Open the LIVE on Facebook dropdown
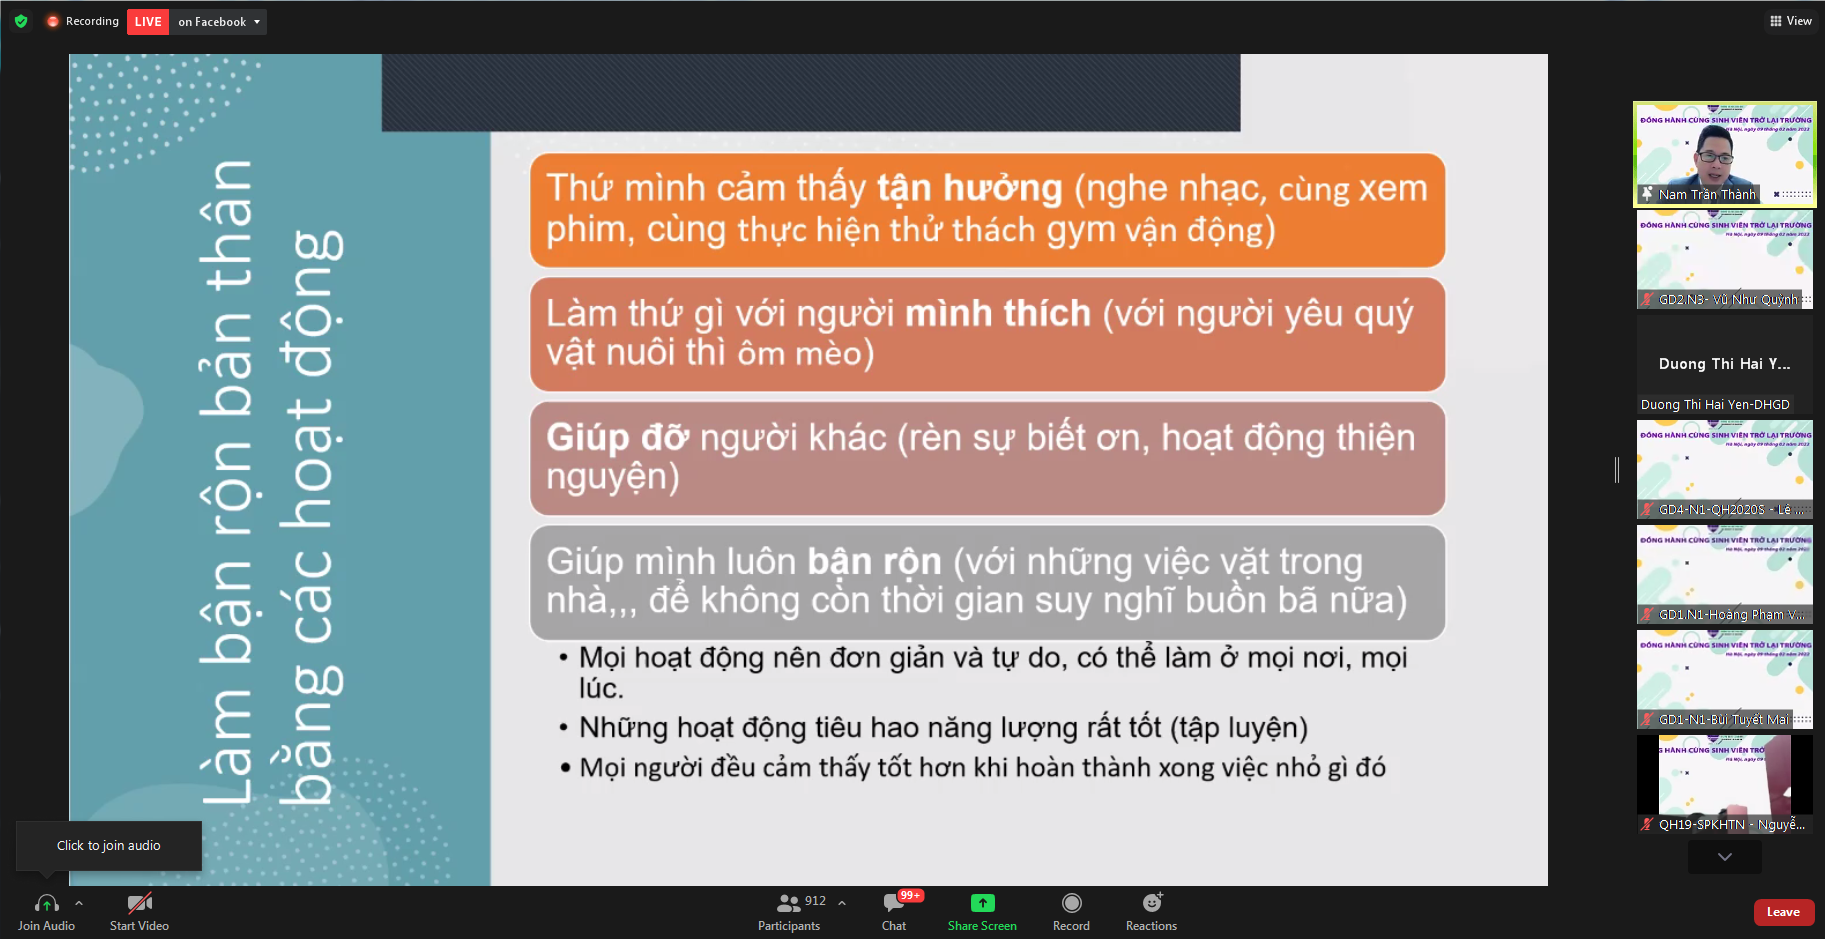The height and width of the screenshot is (939, 1825). coord(218,22)
